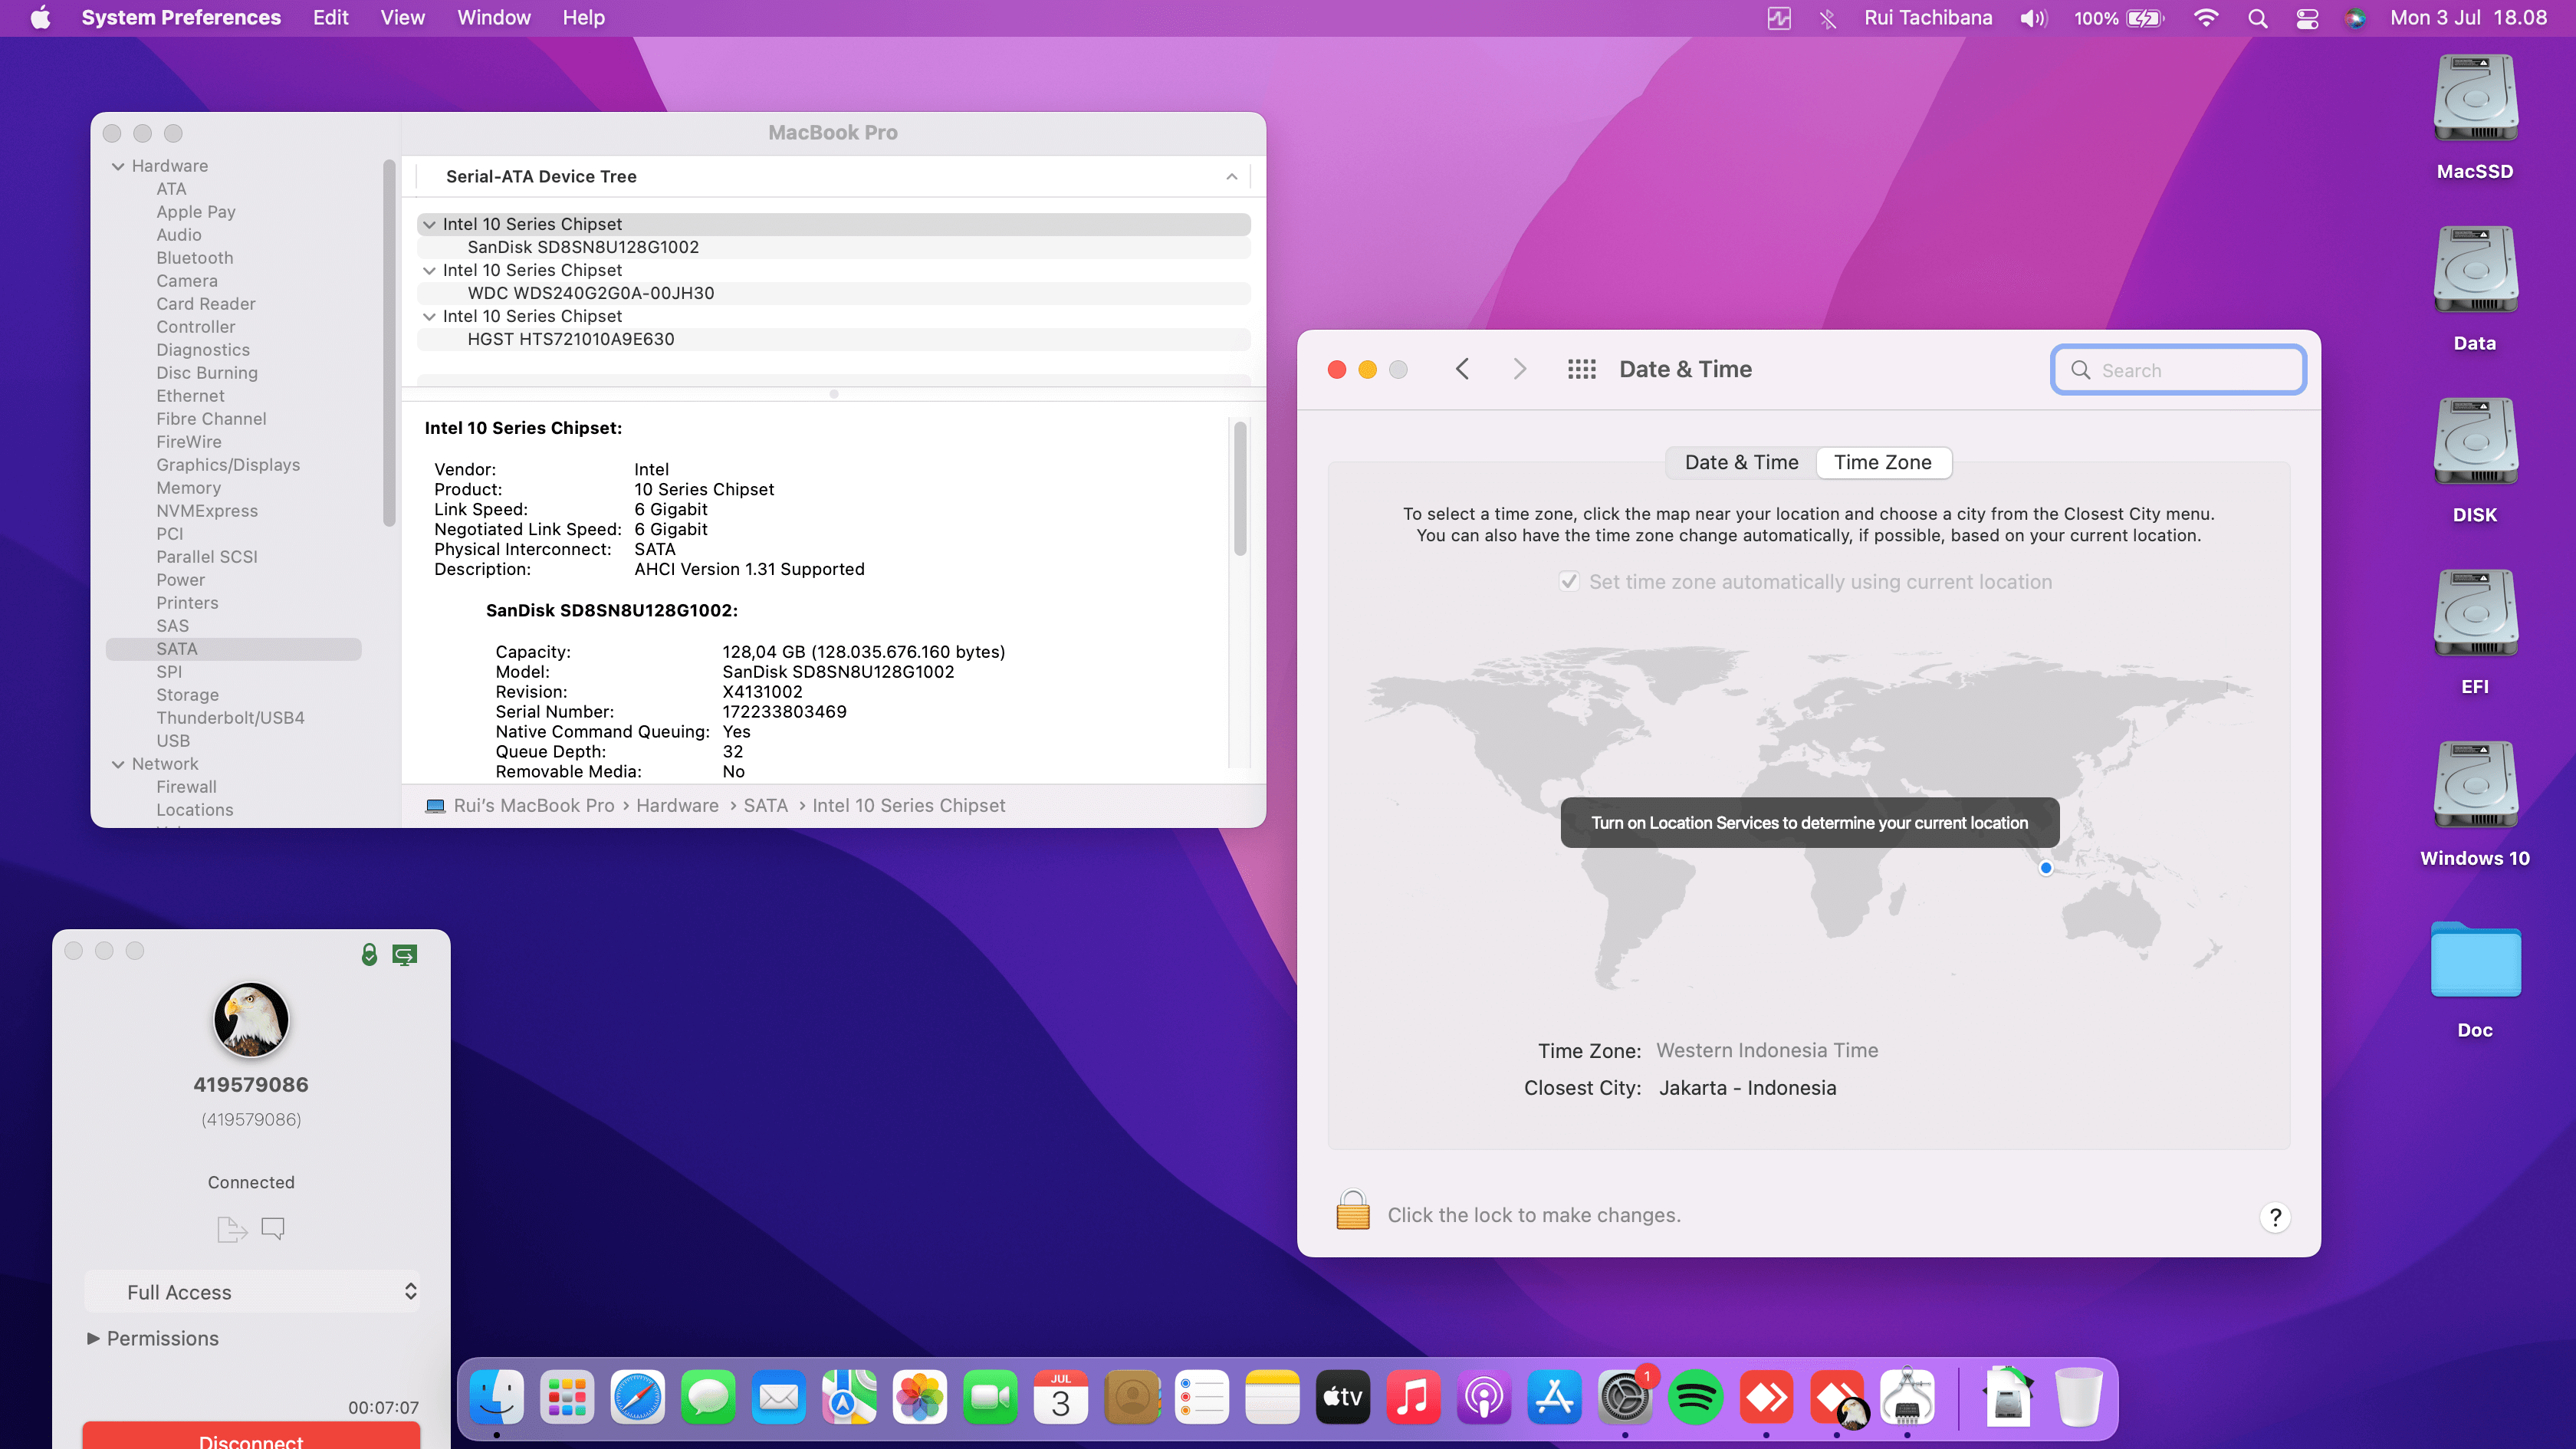Click the sidebar scrollbar in System Information
Screen dimensions: 2576x1449
coord(389,343)
